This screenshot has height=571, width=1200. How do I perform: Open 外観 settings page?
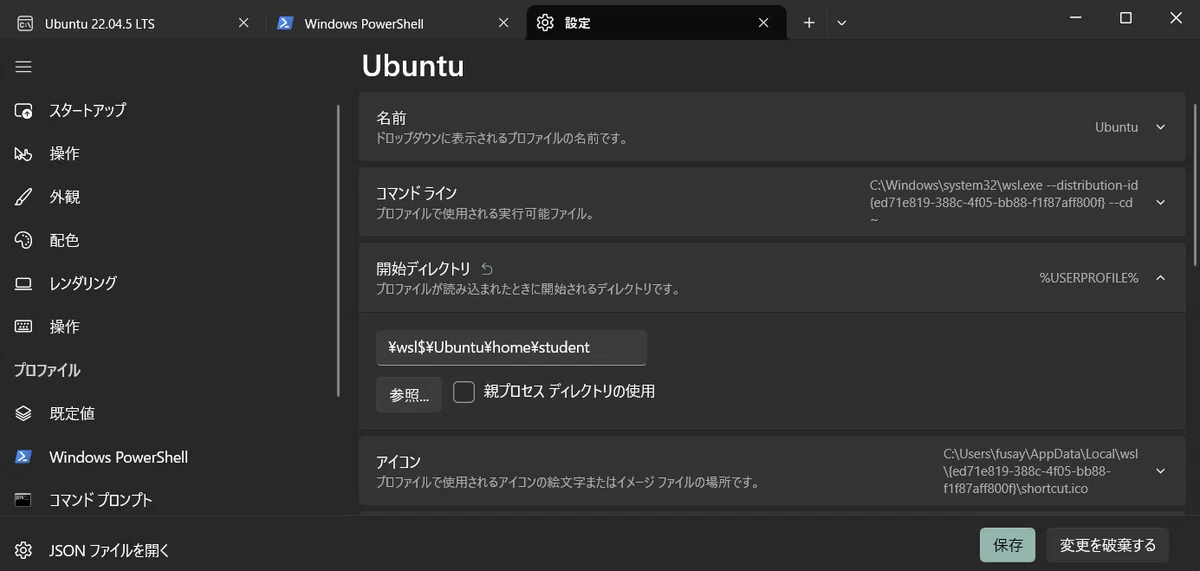[x=170, y=197]
